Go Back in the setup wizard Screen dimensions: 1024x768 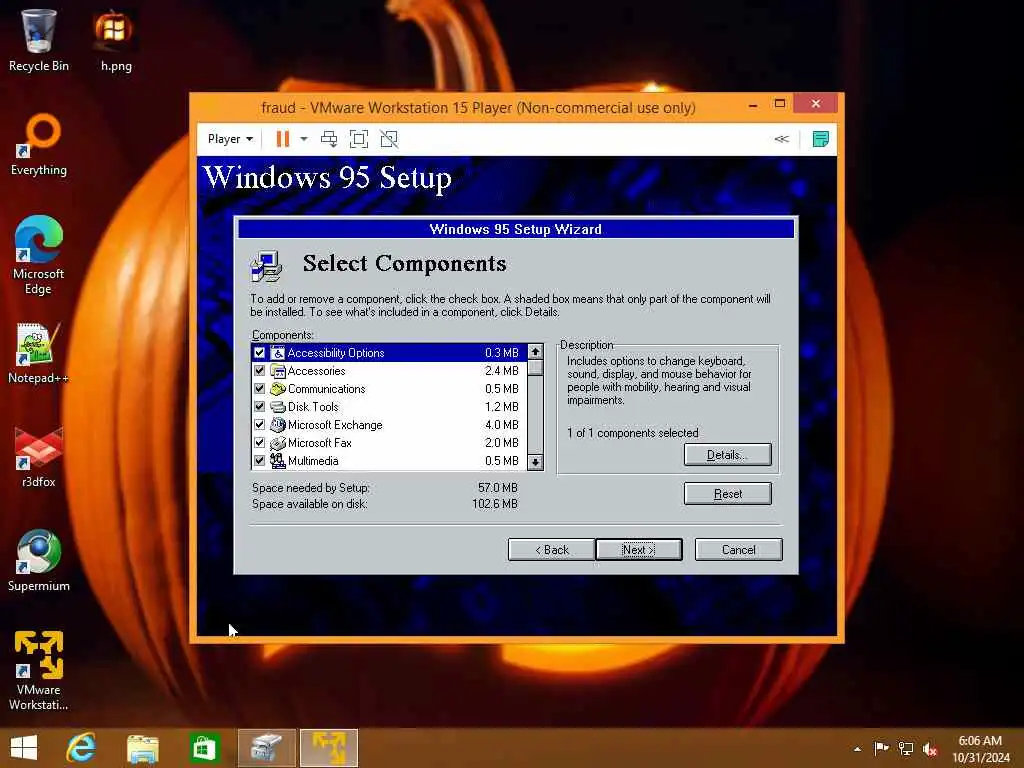pyautogui.click(x=551, y=550)
